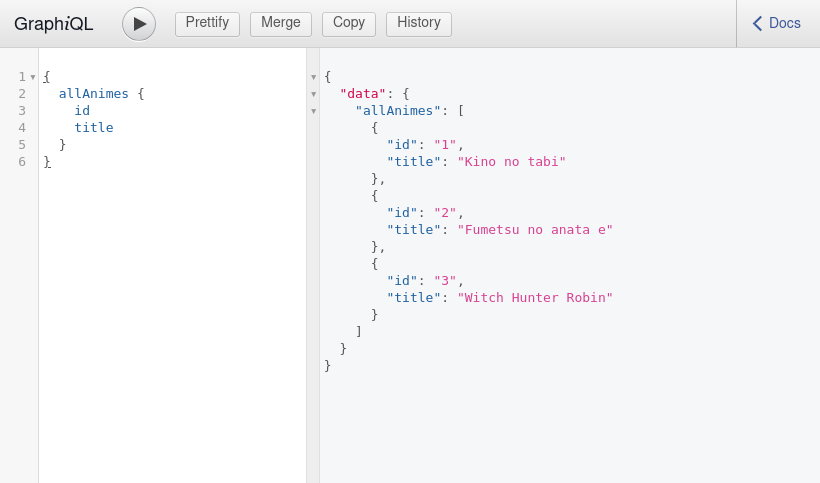Click the "Witch Hunter Robin" title value

pos(535,298)
